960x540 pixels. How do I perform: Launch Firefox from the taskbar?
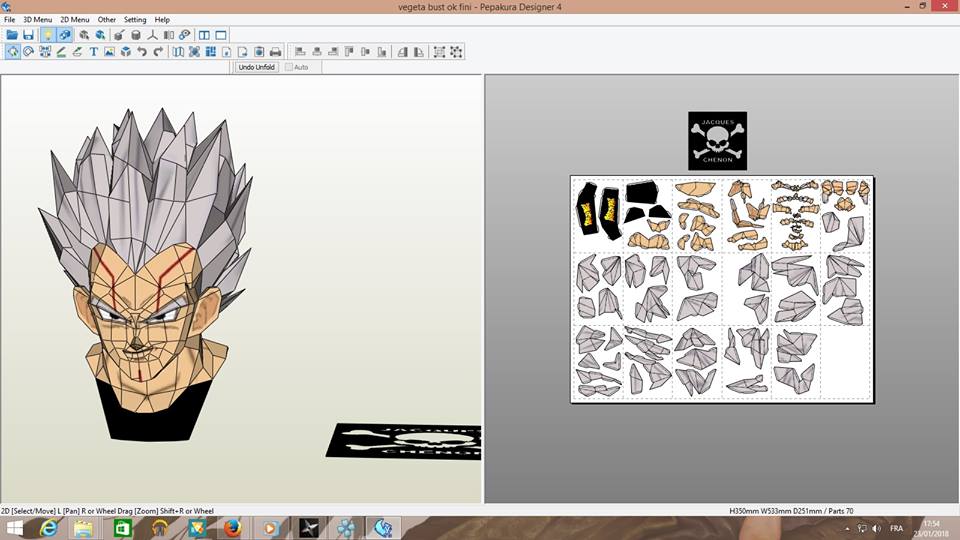click(232, 528)
